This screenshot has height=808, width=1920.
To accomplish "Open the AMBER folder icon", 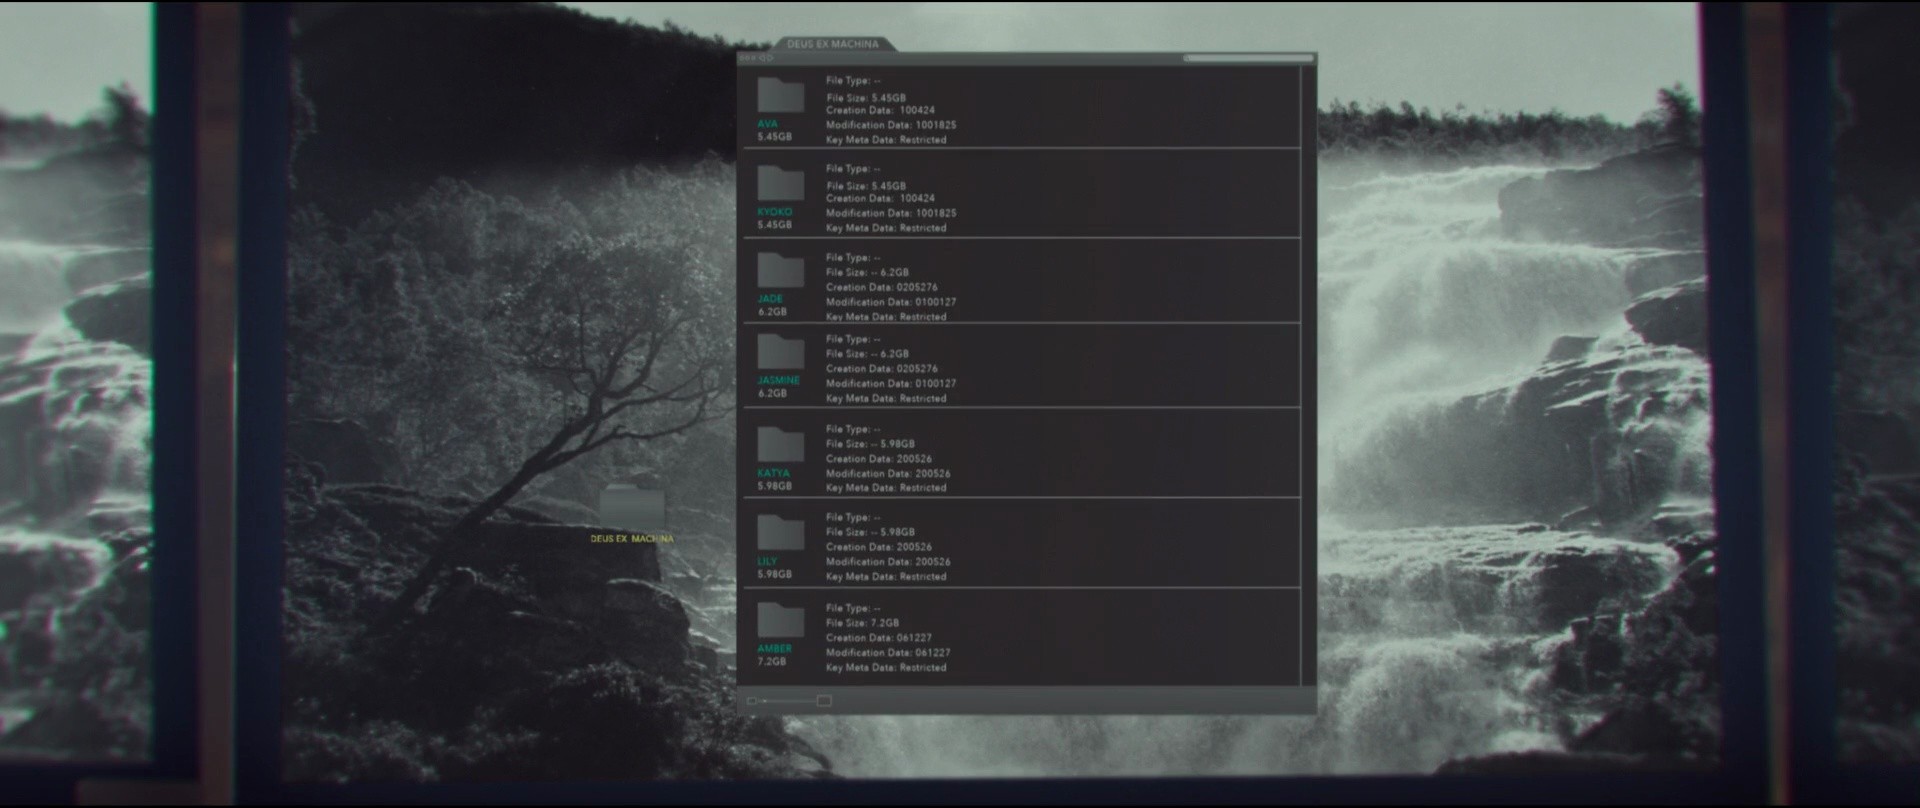I will (x=780, y=620).
